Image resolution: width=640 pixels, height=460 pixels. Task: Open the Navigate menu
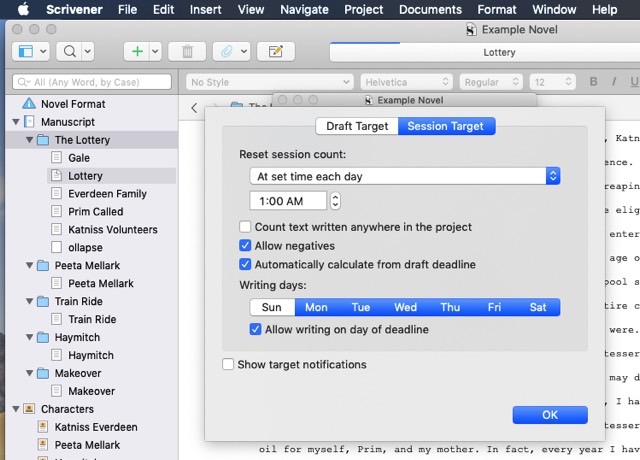pos(304,9)
